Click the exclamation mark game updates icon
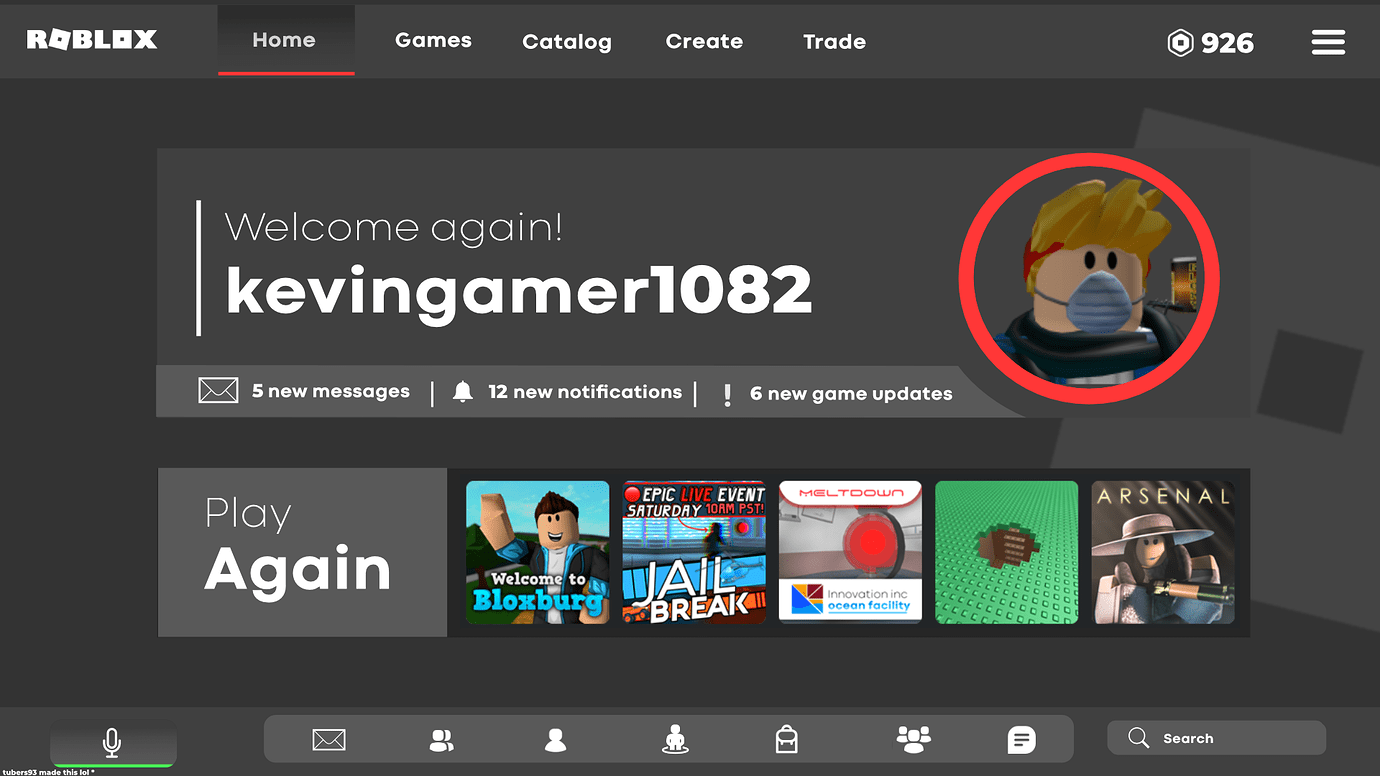 pos(727,395)
